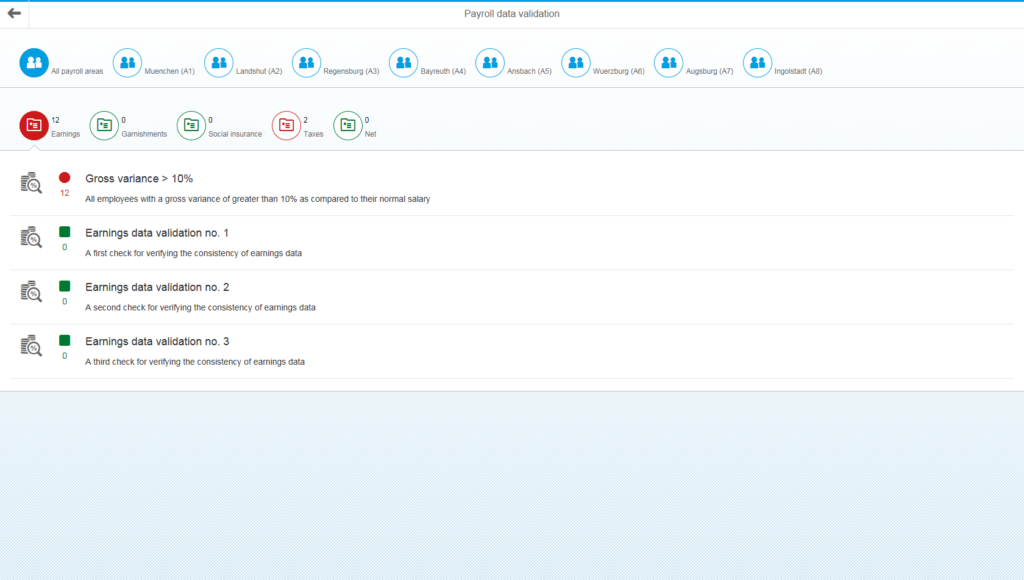Open the Regensburg (A3) payroll area

click(306, 62)
